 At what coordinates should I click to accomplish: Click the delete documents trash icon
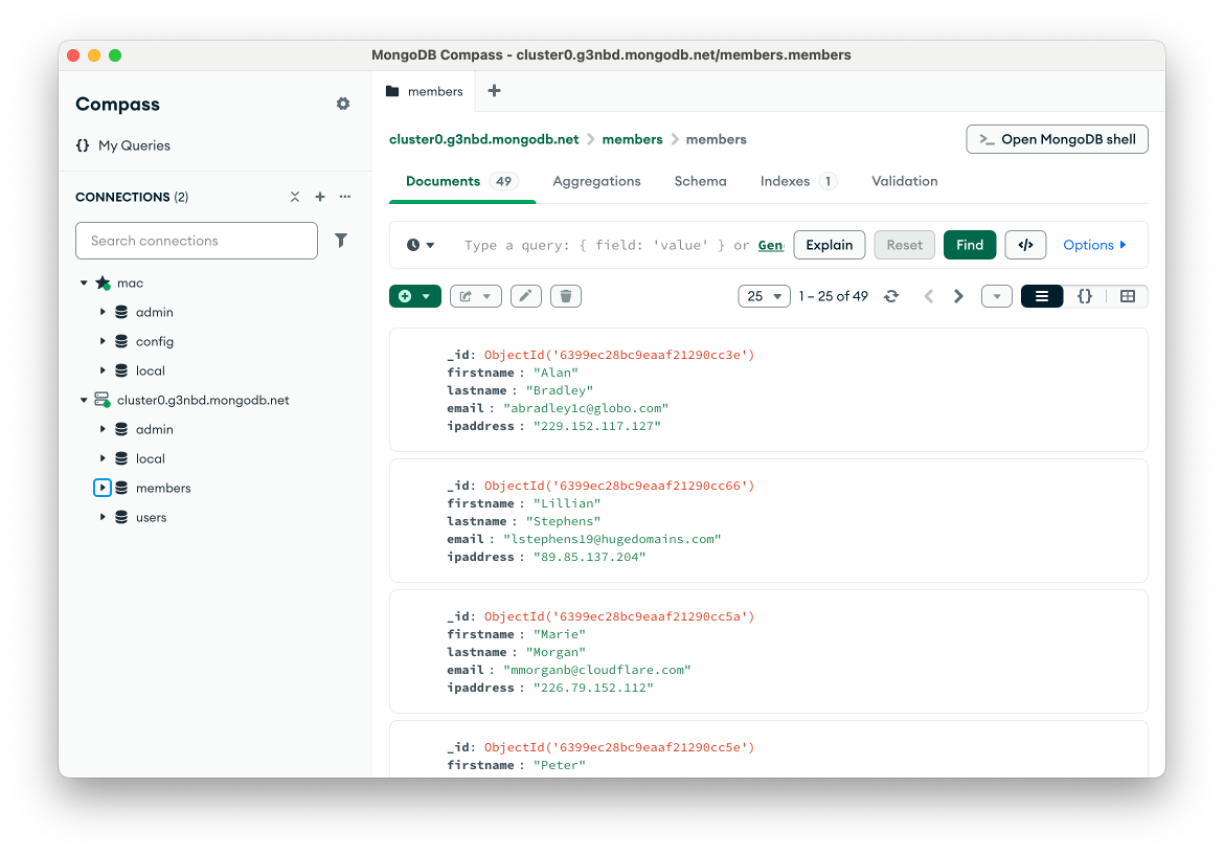pos(565,296)
